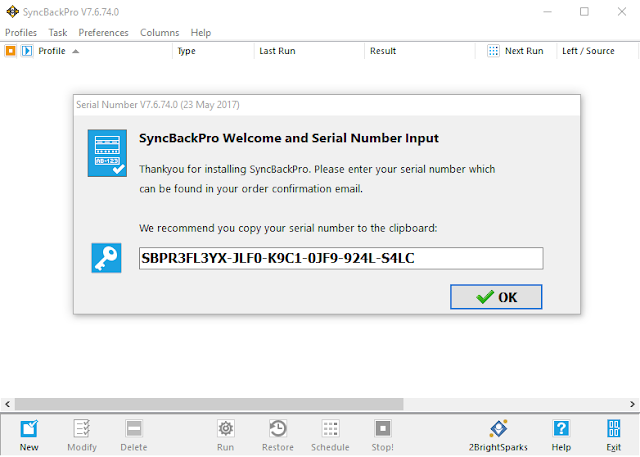640x457 pixels.
Task: Click the Delete profile icon
Action: [134, 429]
